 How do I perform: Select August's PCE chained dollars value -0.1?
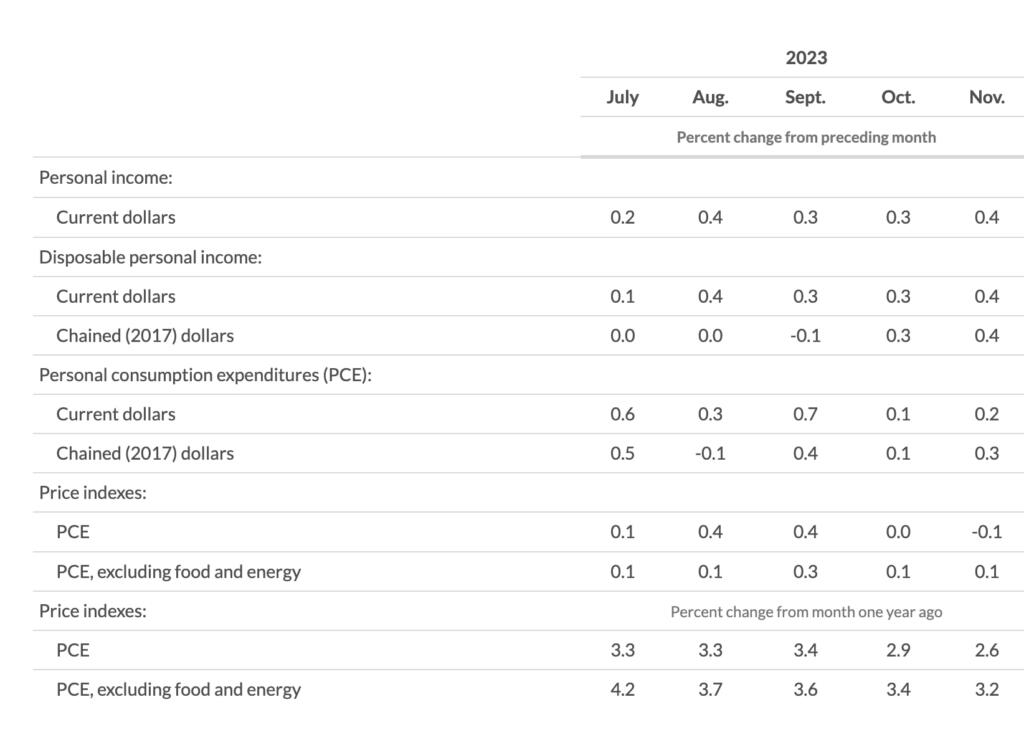pos(709,453)
